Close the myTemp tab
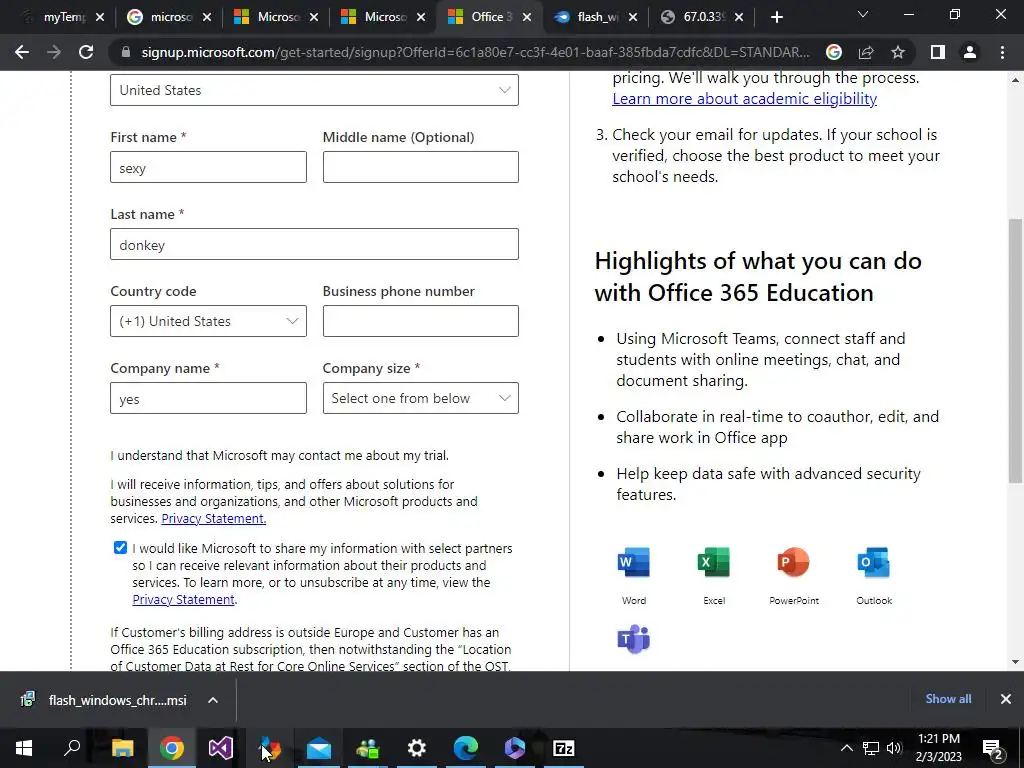This screenshot has height=768, width=1024. (x=100, y=17)
